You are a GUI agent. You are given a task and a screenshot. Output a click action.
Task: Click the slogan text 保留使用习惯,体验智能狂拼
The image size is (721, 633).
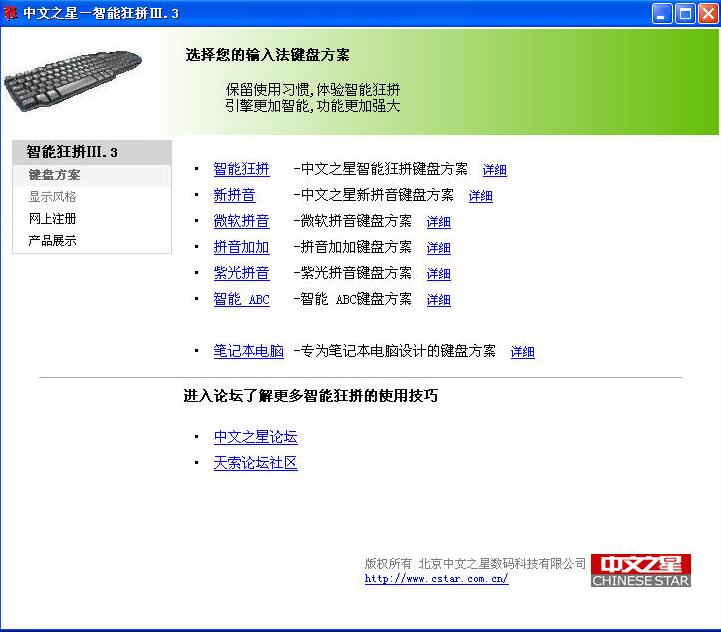click(x=313, y=89)
